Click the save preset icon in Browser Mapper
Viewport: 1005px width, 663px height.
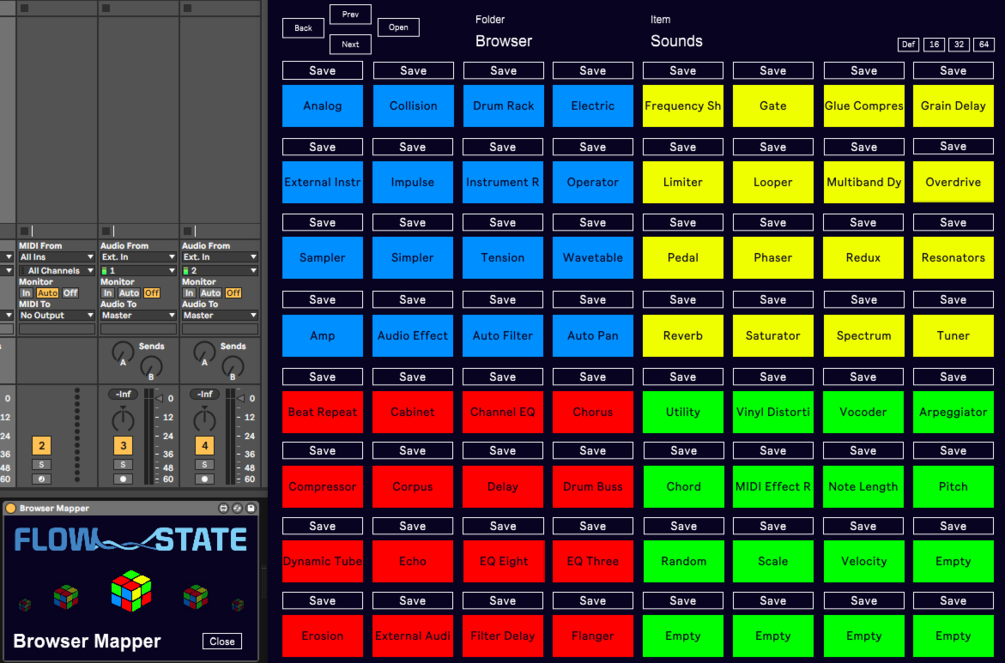[x=251, y=508]
